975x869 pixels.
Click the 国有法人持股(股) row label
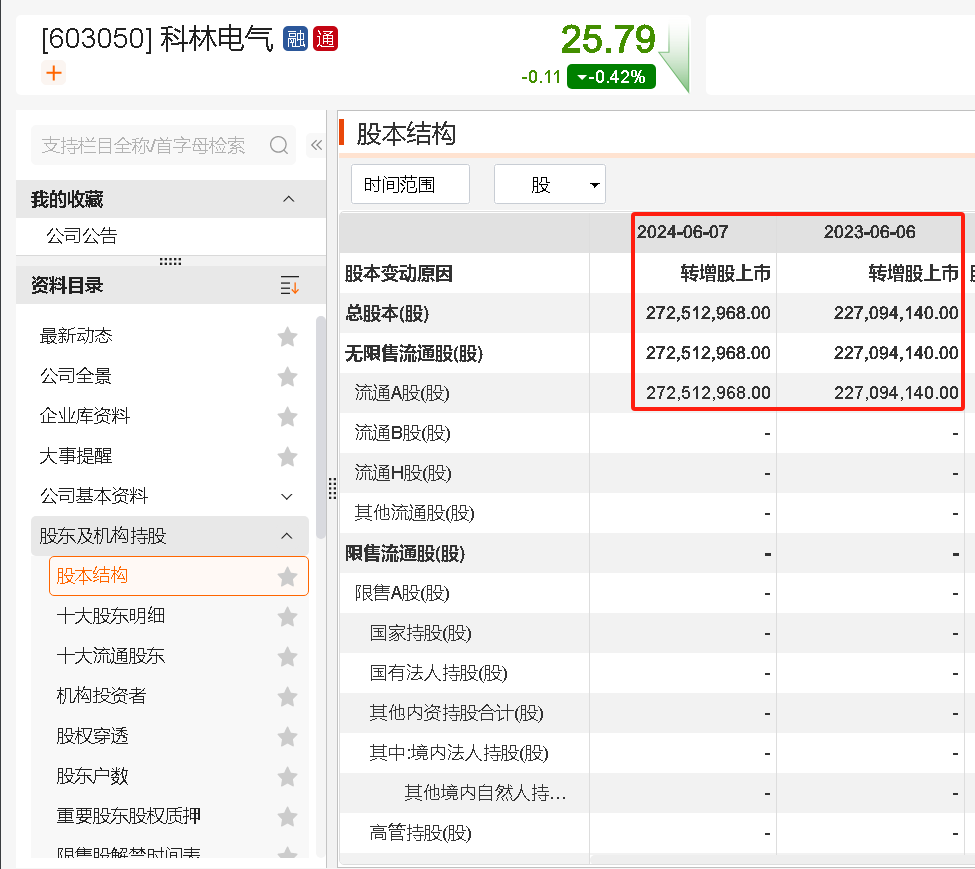coord(438,673)
